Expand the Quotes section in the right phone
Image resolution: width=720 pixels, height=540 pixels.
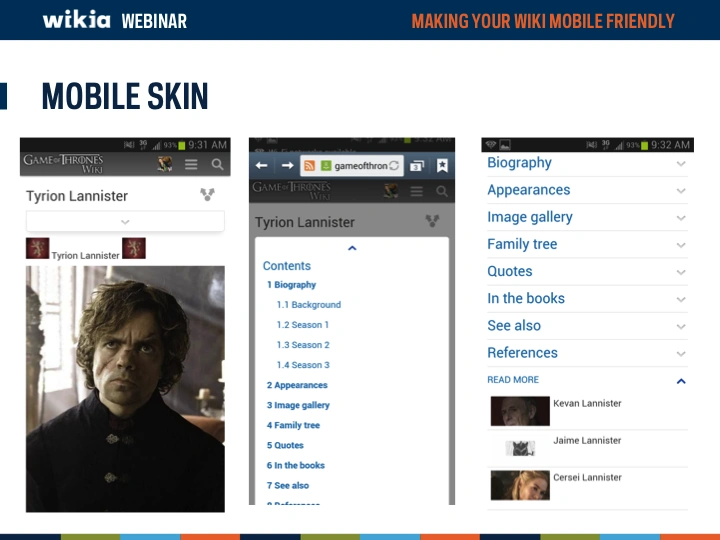click(681, 272)
